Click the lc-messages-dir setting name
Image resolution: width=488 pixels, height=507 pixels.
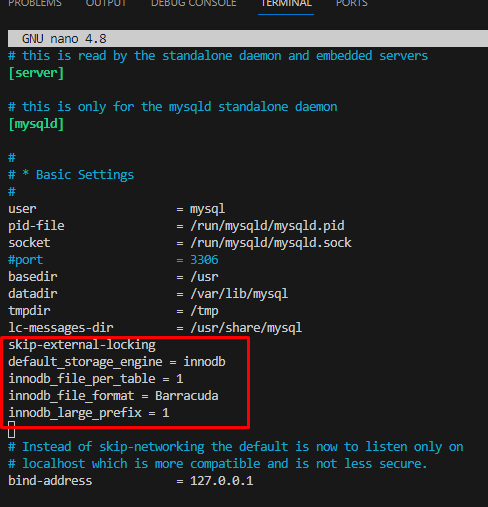click(61, 328)
